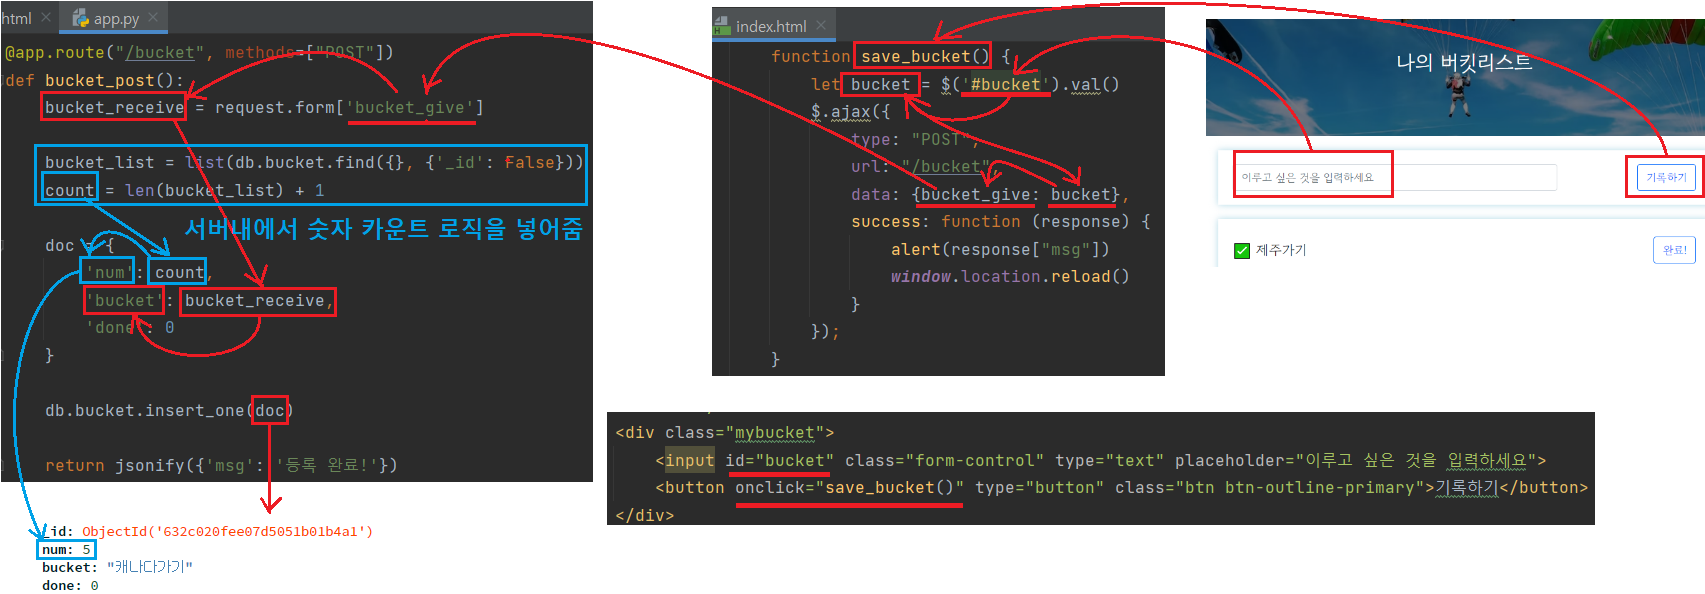Viewport: 1705px width, 594px height.
Task: Click the 'onclick="save_bucket()"' attribute in HTML
Action: click(849, 488)
